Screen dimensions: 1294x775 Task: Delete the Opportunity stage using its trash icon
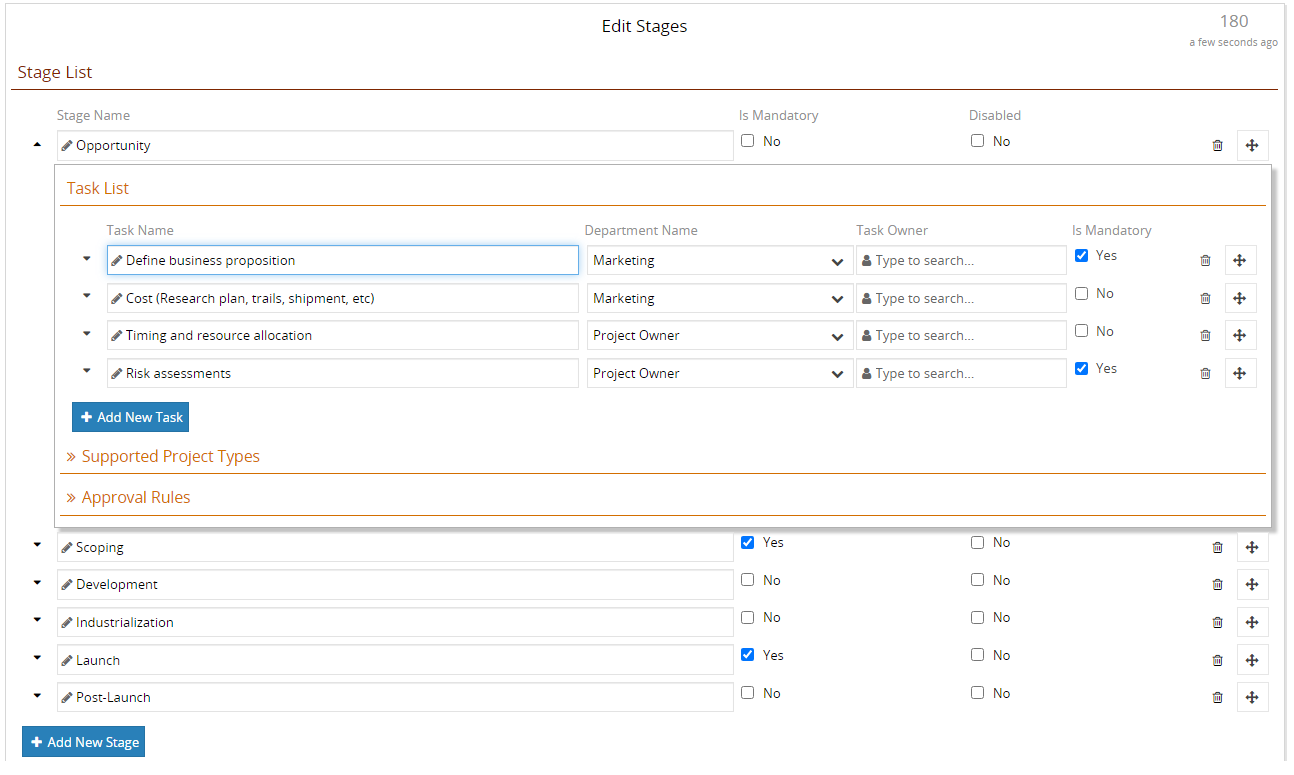click(1217, 146)
